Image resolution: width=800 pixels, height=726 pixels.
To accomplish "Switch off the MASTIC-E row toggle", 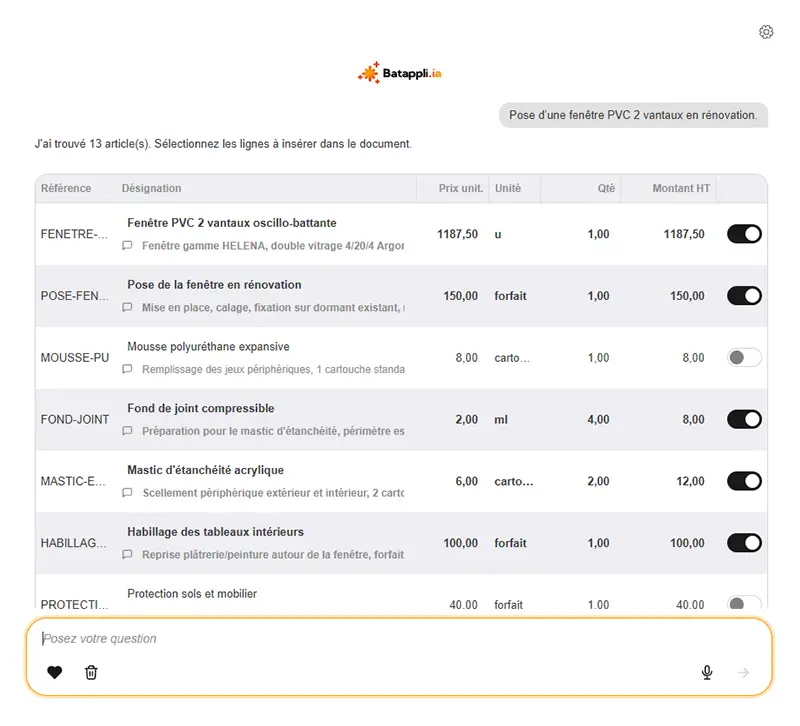I will coord(744,481).
